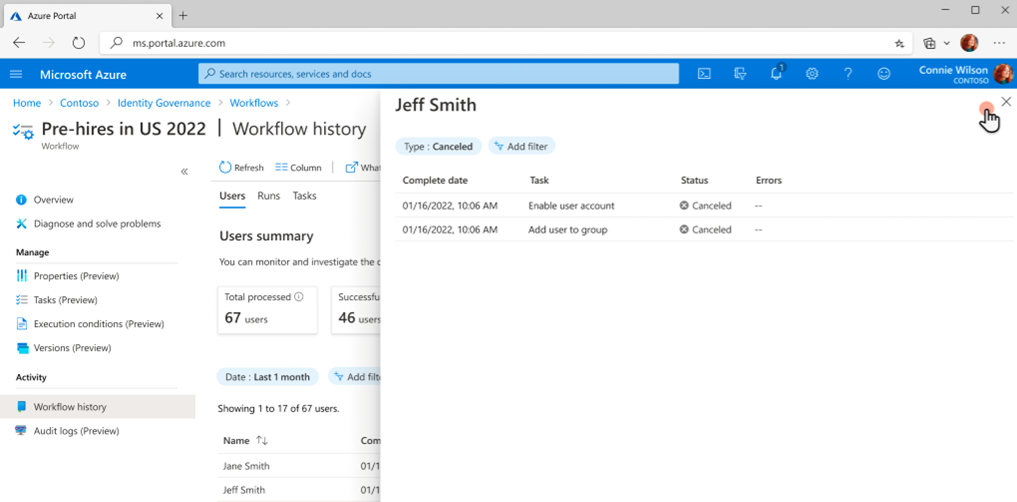Open the portal settings gear icon
The image size is (1017, 502).
[812, 74]
